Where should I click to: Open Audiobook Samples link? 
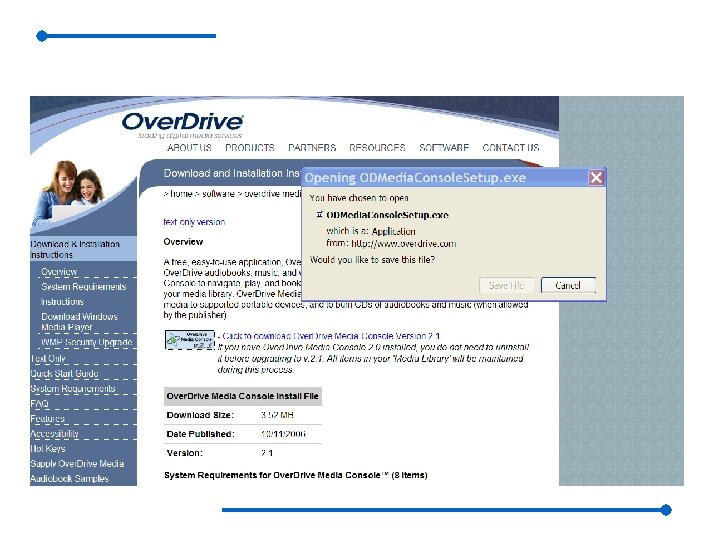coord(69,478)
